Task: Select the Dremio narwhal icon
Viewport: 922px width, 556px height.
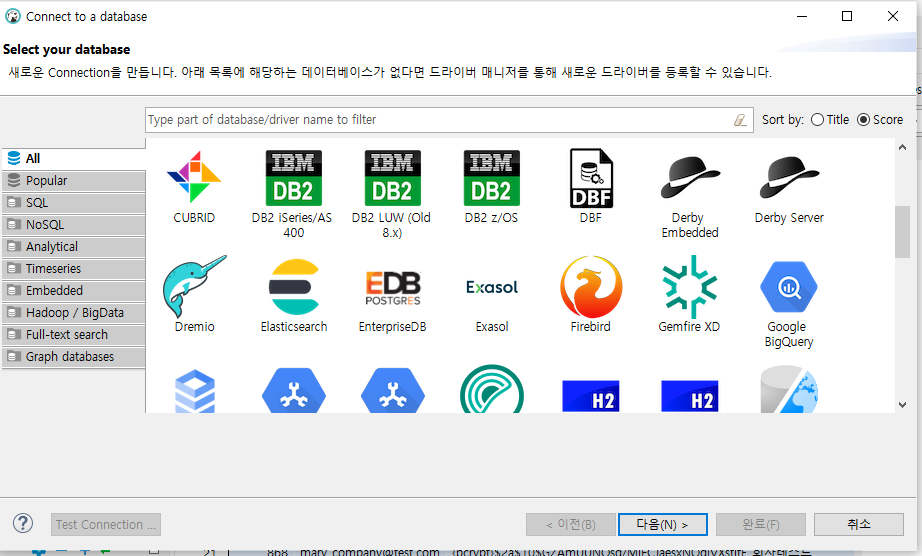Action: pos(194,286)
